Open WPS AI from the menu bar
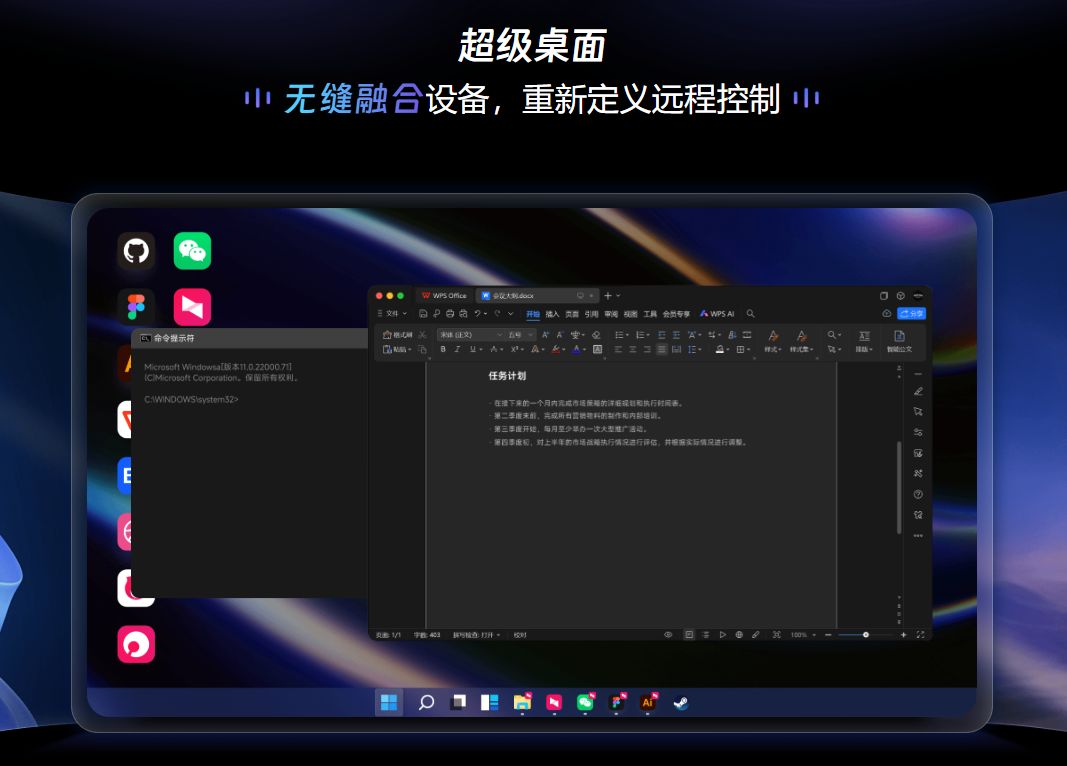Viewport: 1067px width, 766px height. tap(717, 314)
